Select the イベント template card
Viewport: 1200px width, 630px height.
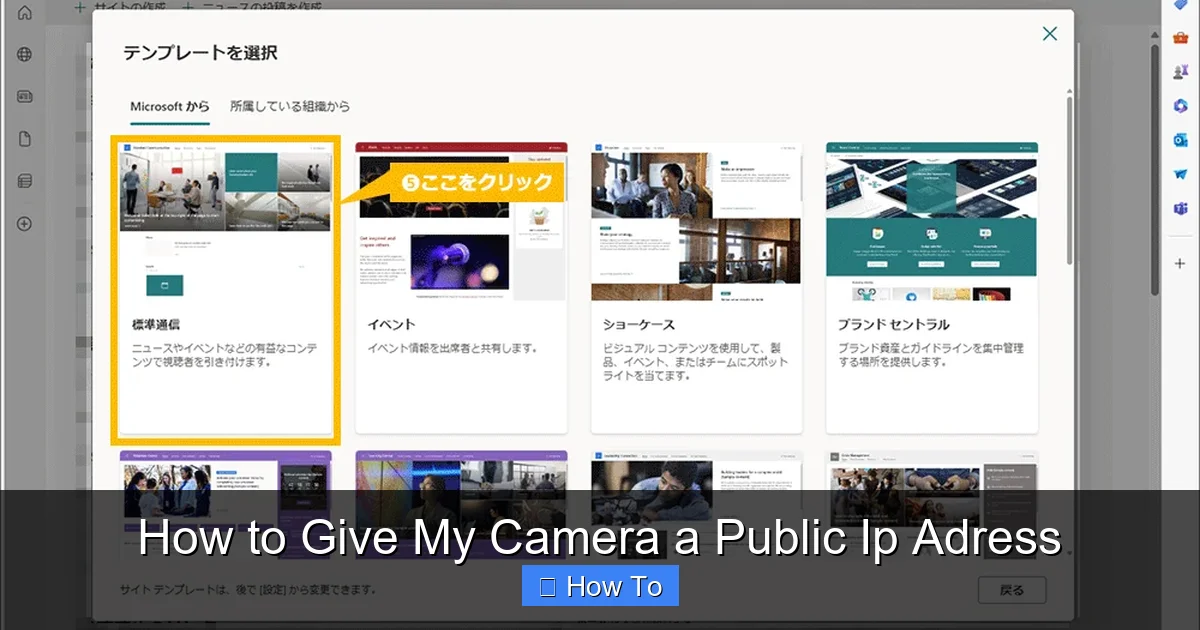(x=461, y=288)
